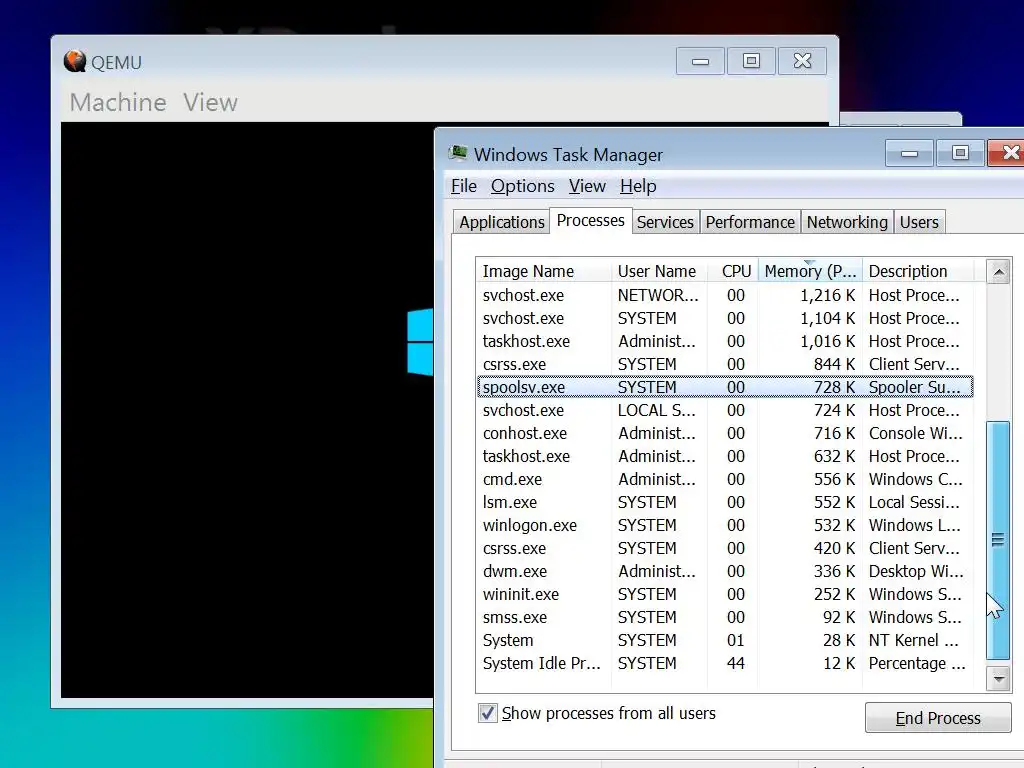1024x768 pixels.
Task: Click the 44 CPU value for System Idle
Action: point(735,663)
